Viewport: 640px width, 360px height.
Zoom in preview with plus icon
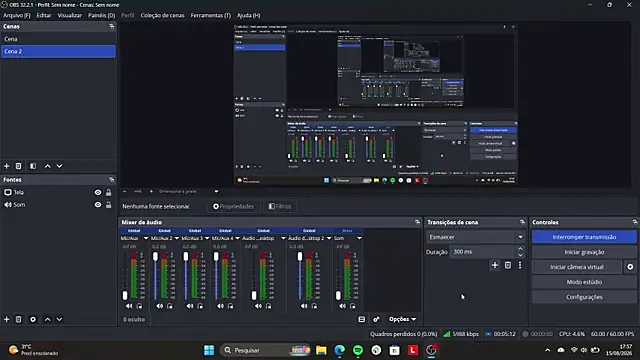pos(151,191)
